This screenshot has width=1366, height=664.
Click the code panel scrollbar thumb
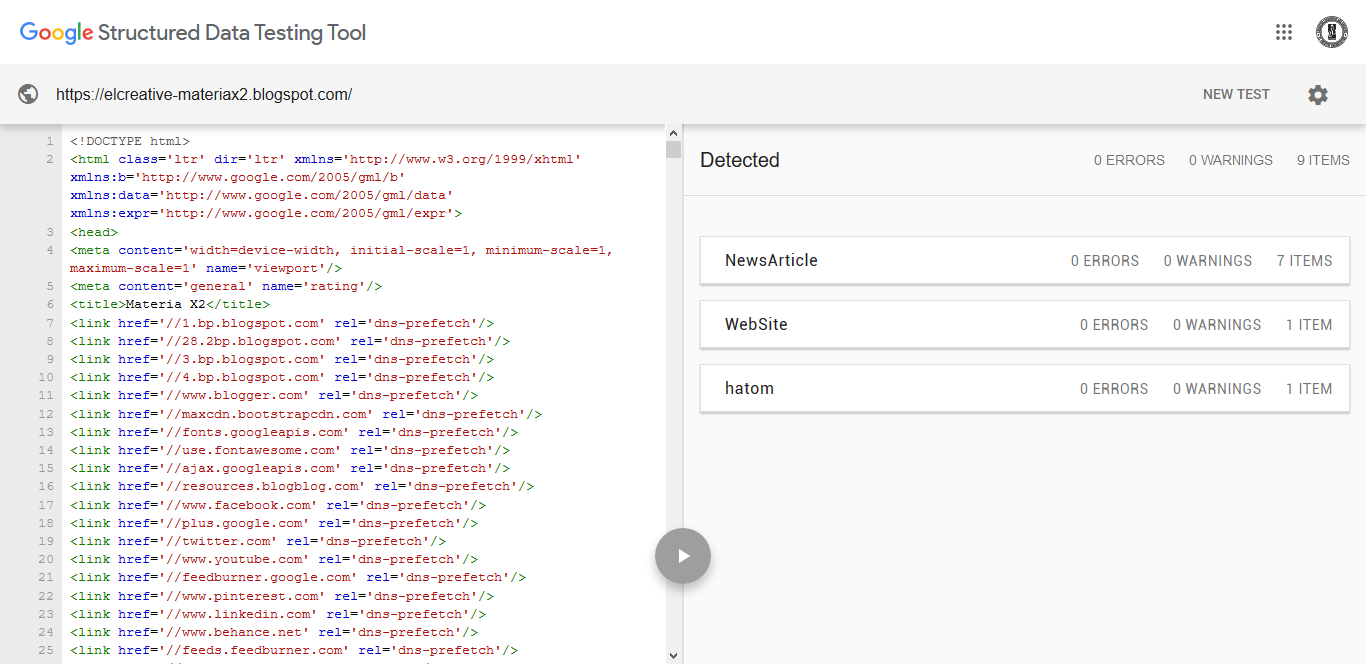(673, 150)
